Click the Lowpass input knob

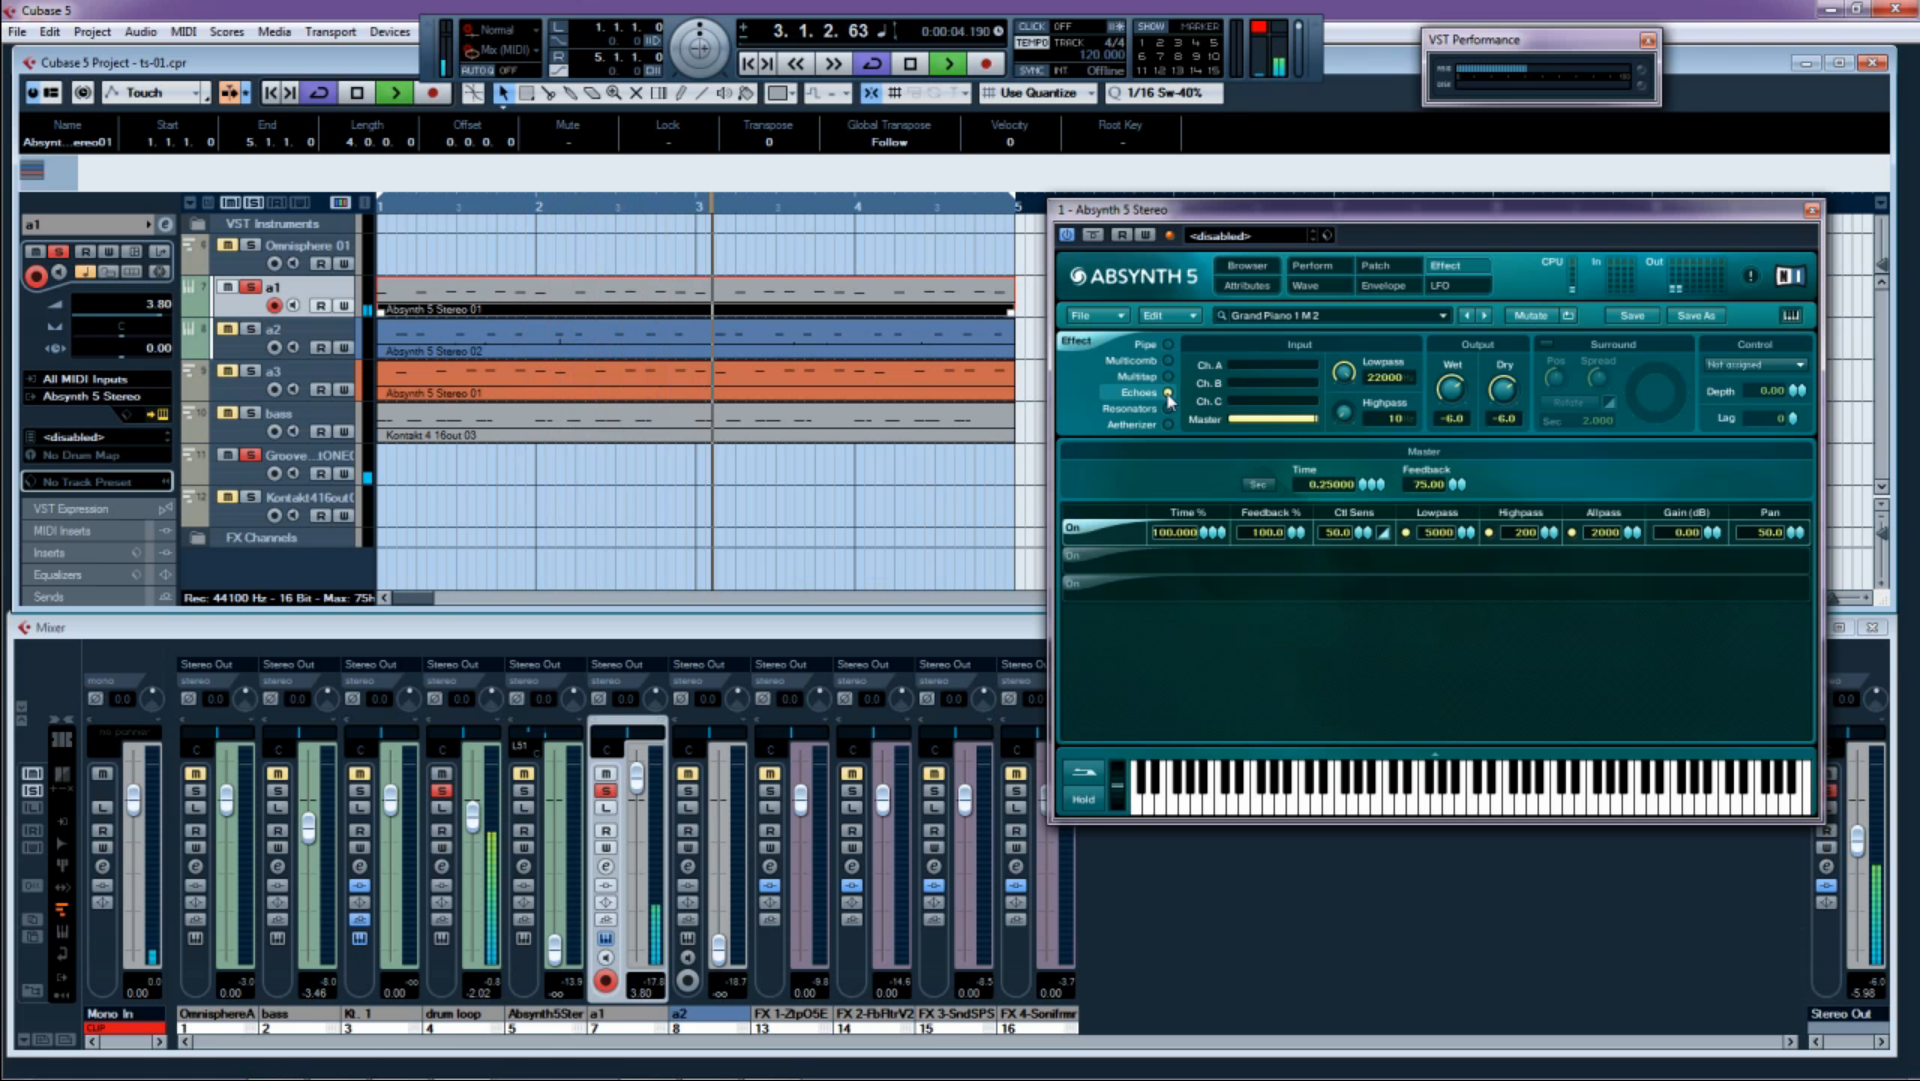pos(1344,373)
